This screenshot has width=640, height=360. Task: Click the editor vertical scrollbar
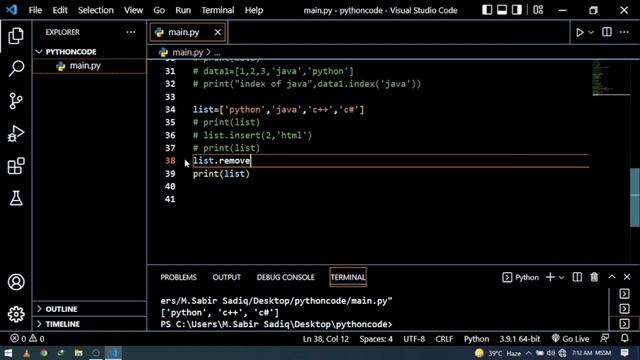[x=635, y=197]
